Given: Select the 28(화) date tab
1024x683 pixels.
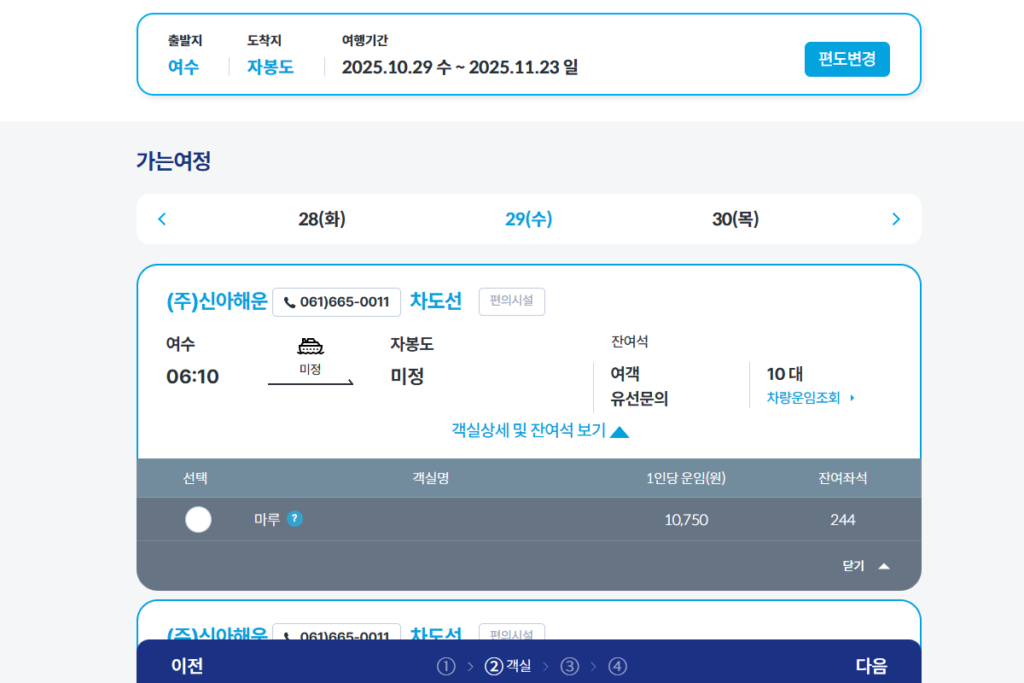Looking at the screenshot, I should [x=322, y=219].
